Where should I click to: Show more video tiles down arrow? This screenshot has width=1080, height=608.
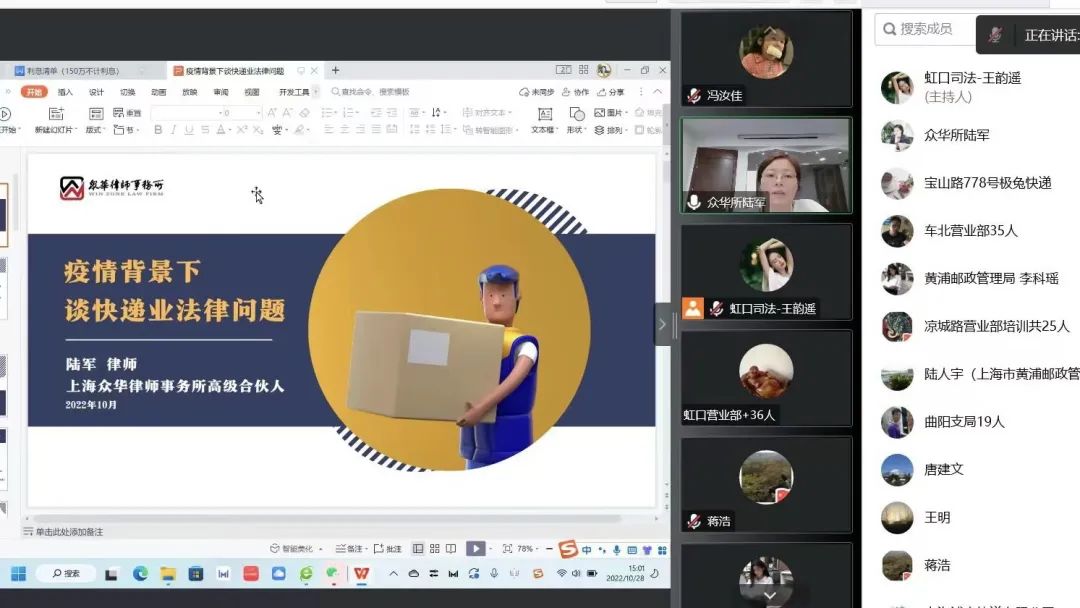(x=769, y=595)
